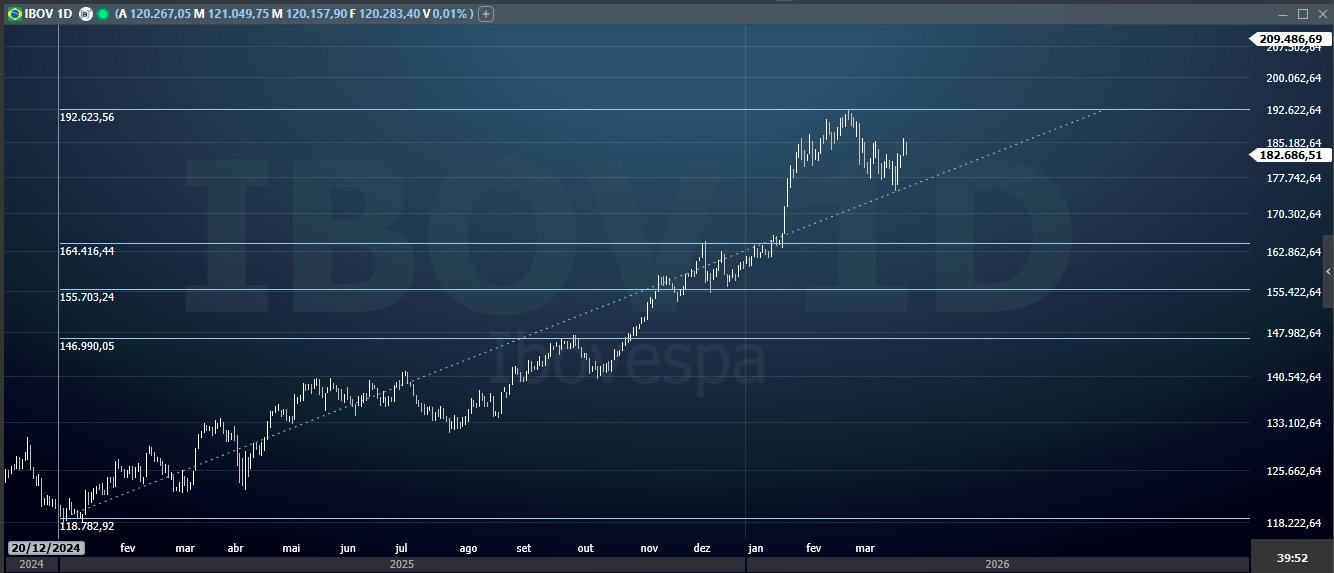Click the green connection status dot
Viewport: 1334px width, 573px height.
coord(103,14)
